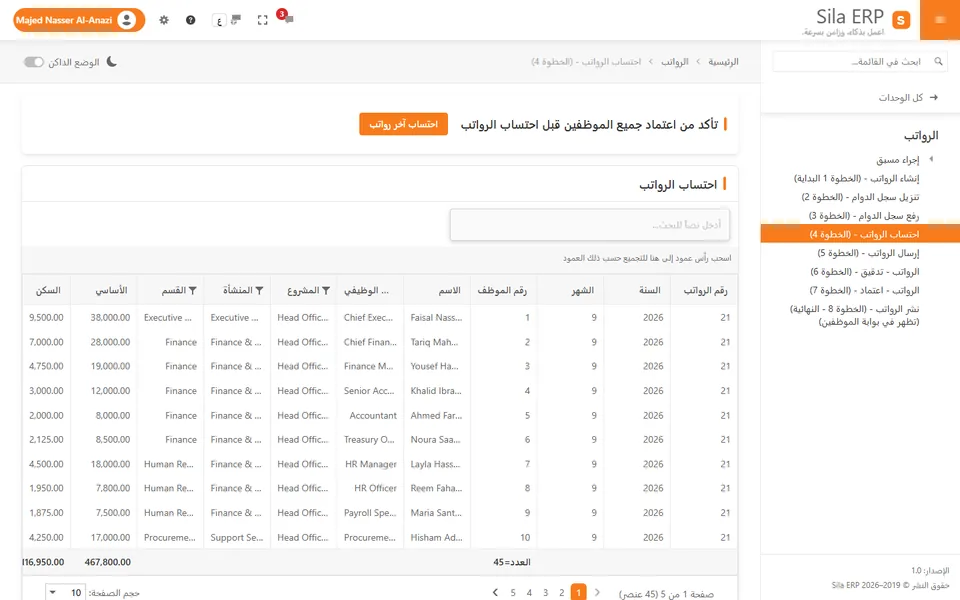Toggle the الوضع الداكن switch

[x=34, y=62]
